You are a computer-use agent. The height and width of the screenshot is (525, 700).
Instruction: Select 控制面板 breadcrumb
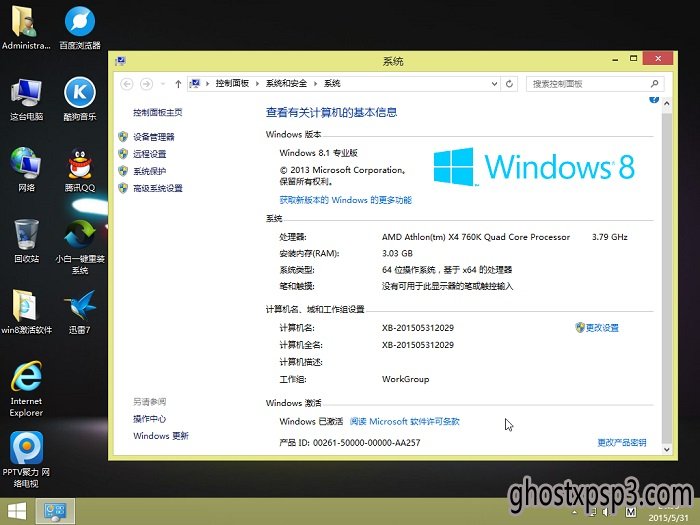point(232,83)
